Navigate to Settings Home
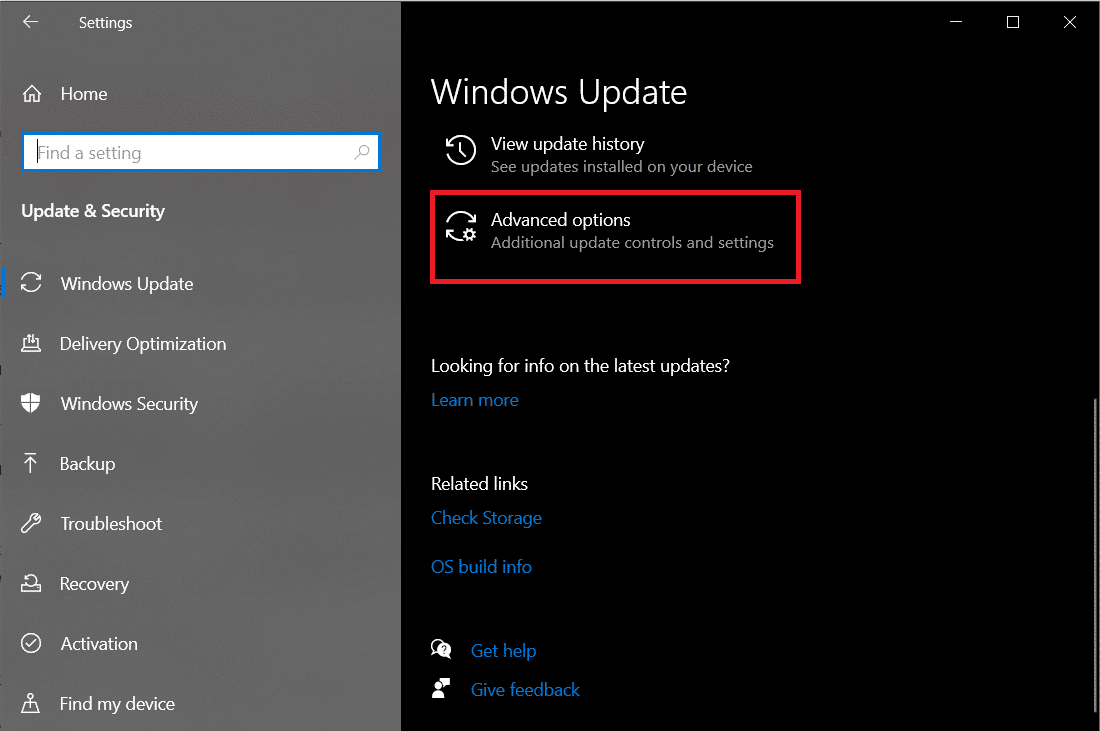This screenshot has height=731, width=1100. click(x=83, y=93)
